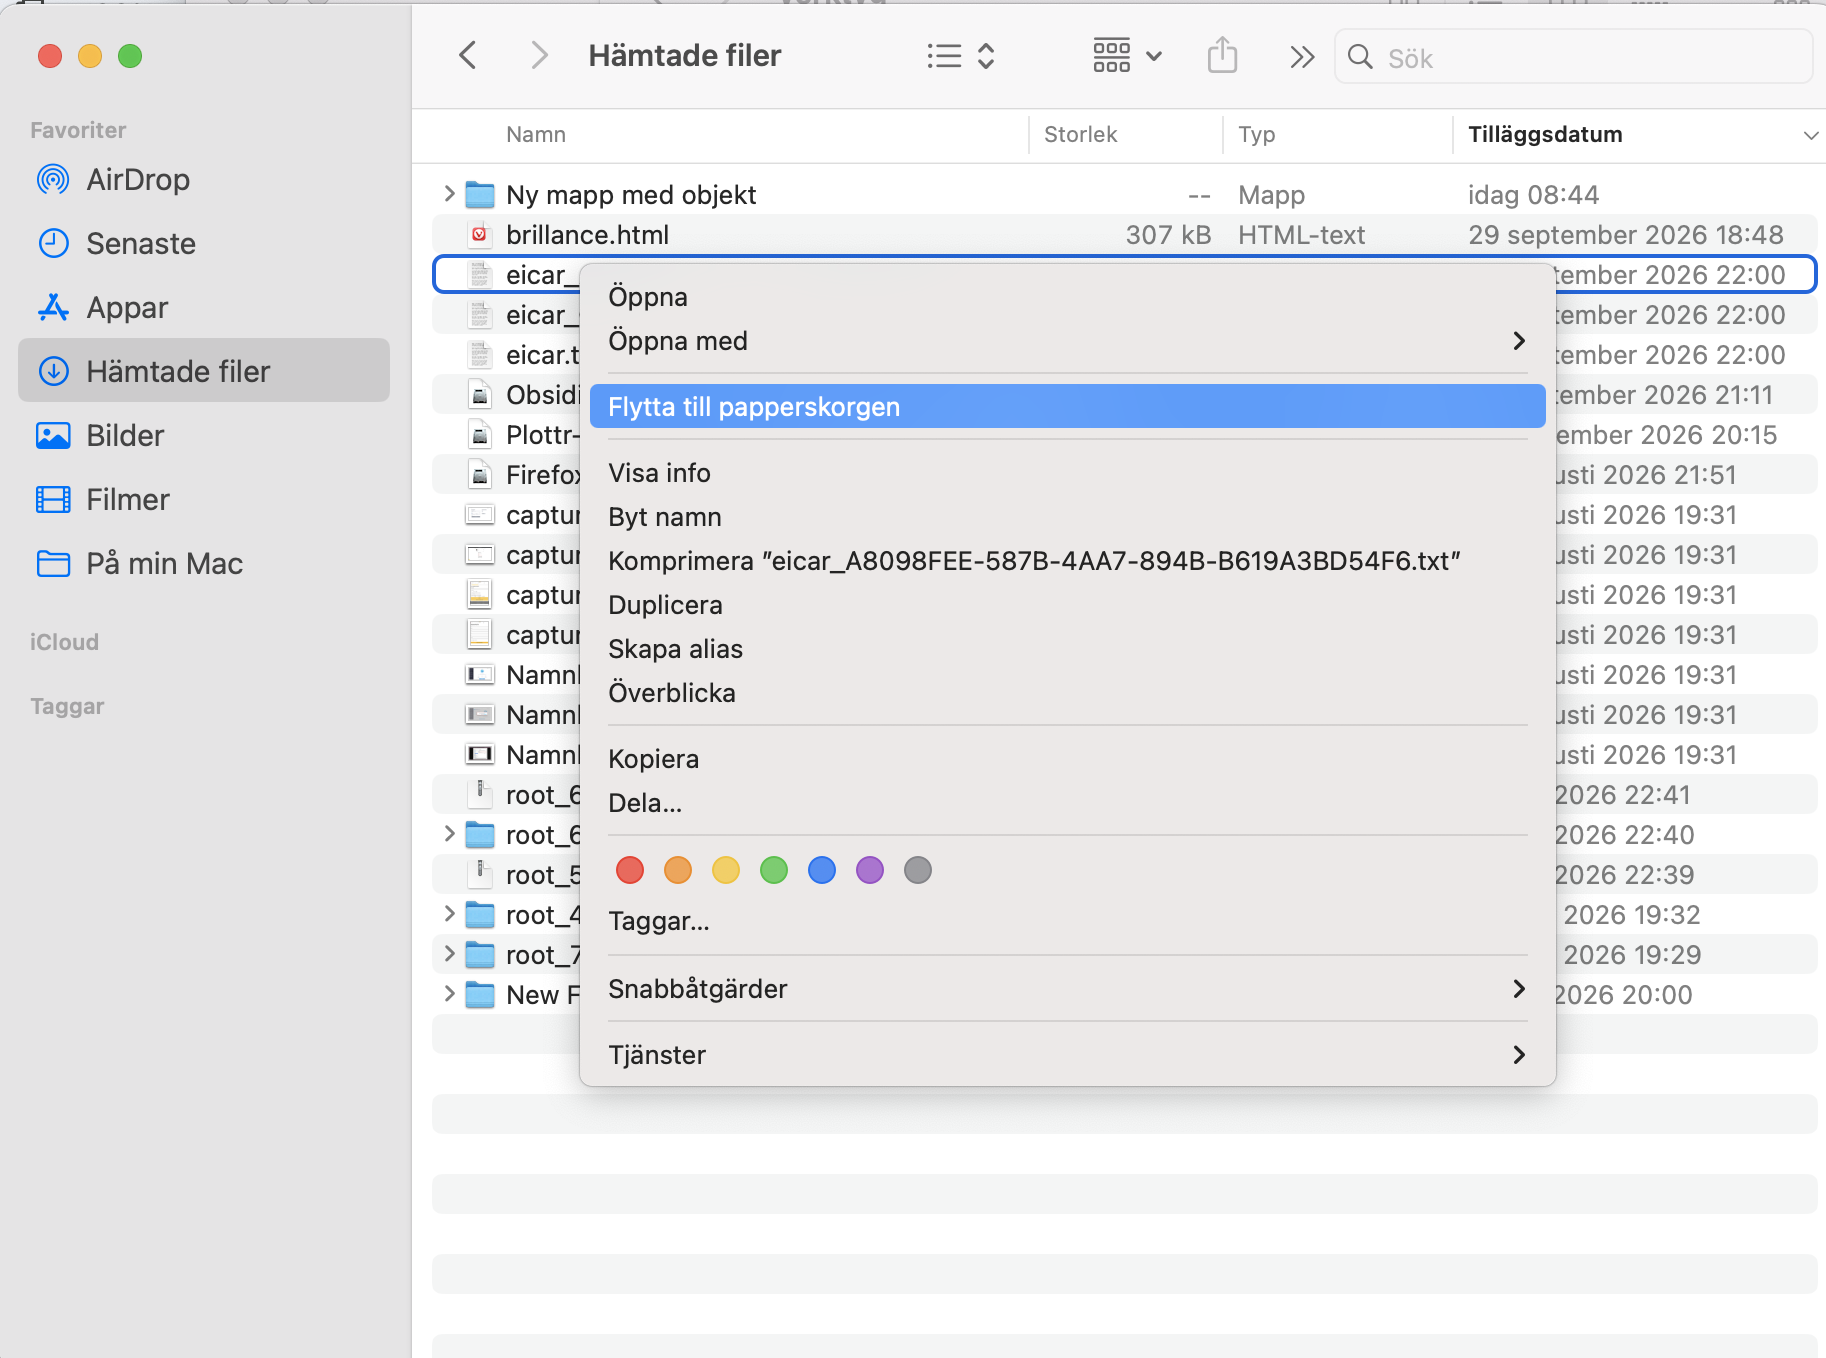Click the share toolbar icon
Viewport: 1826px width, 1358px height.
(x=1222, y=55)
